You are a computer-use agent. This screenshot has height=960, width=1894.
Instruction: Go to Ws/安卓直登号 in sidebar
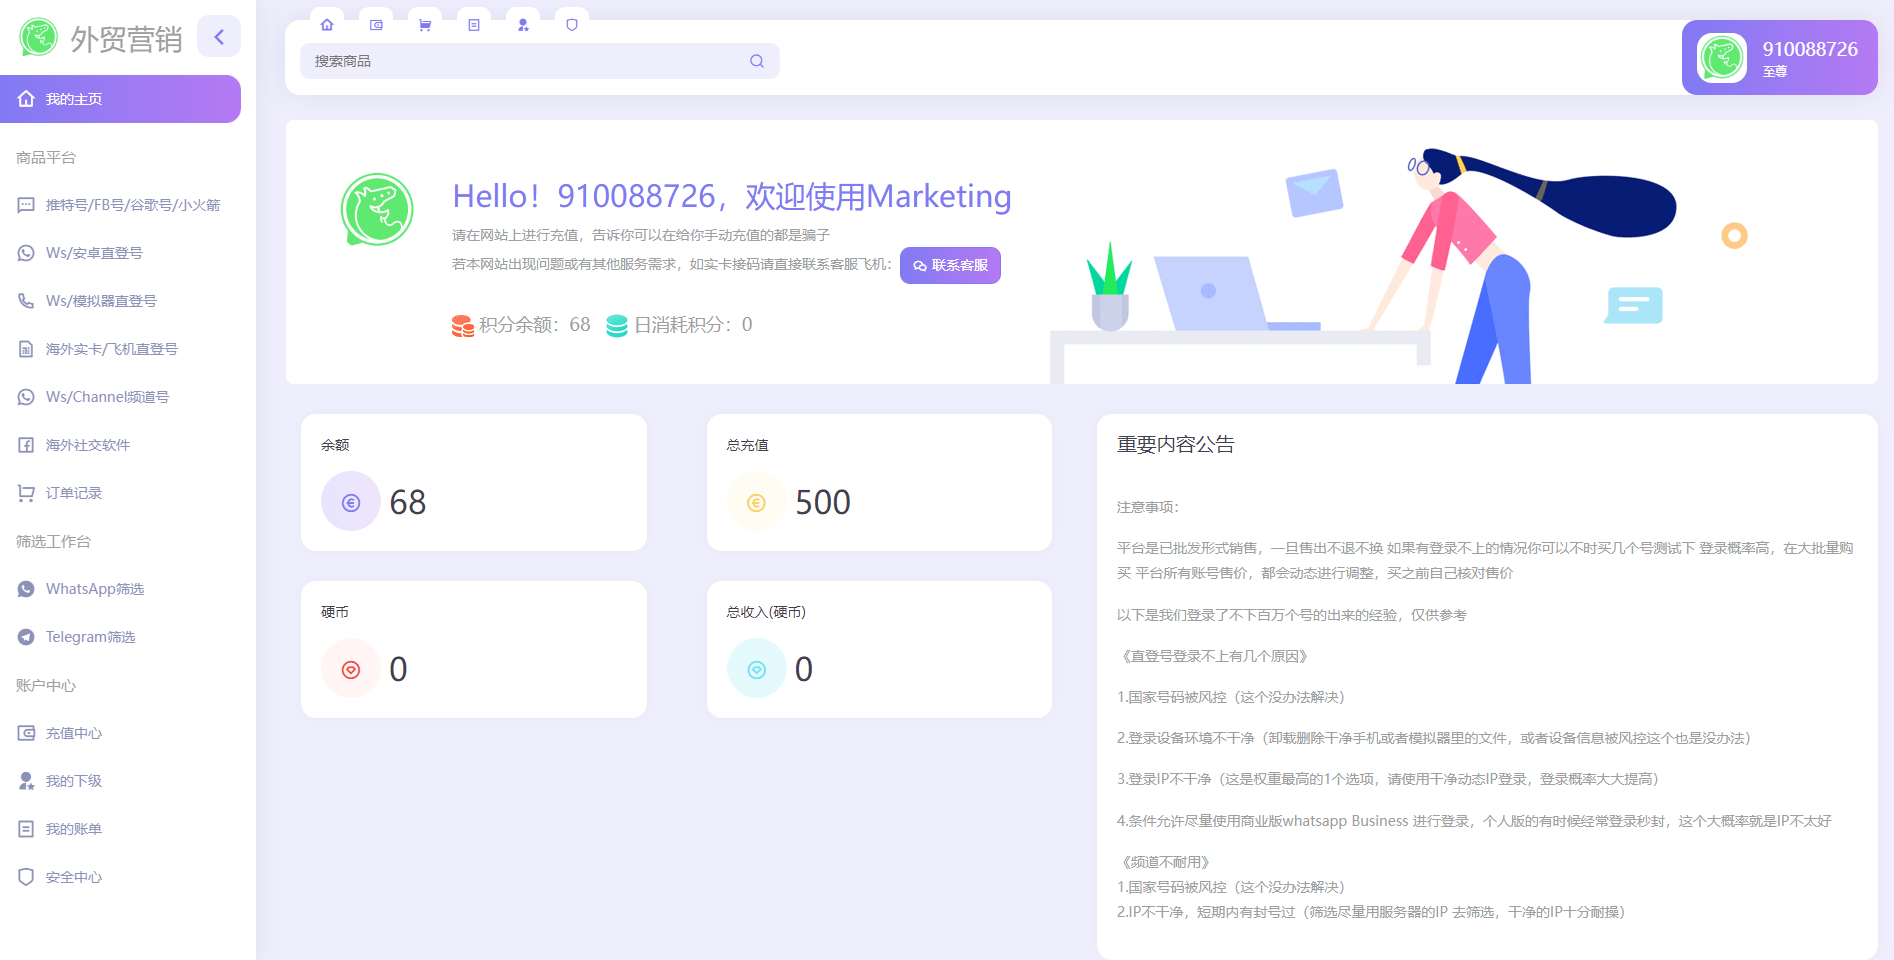point(94,253)
